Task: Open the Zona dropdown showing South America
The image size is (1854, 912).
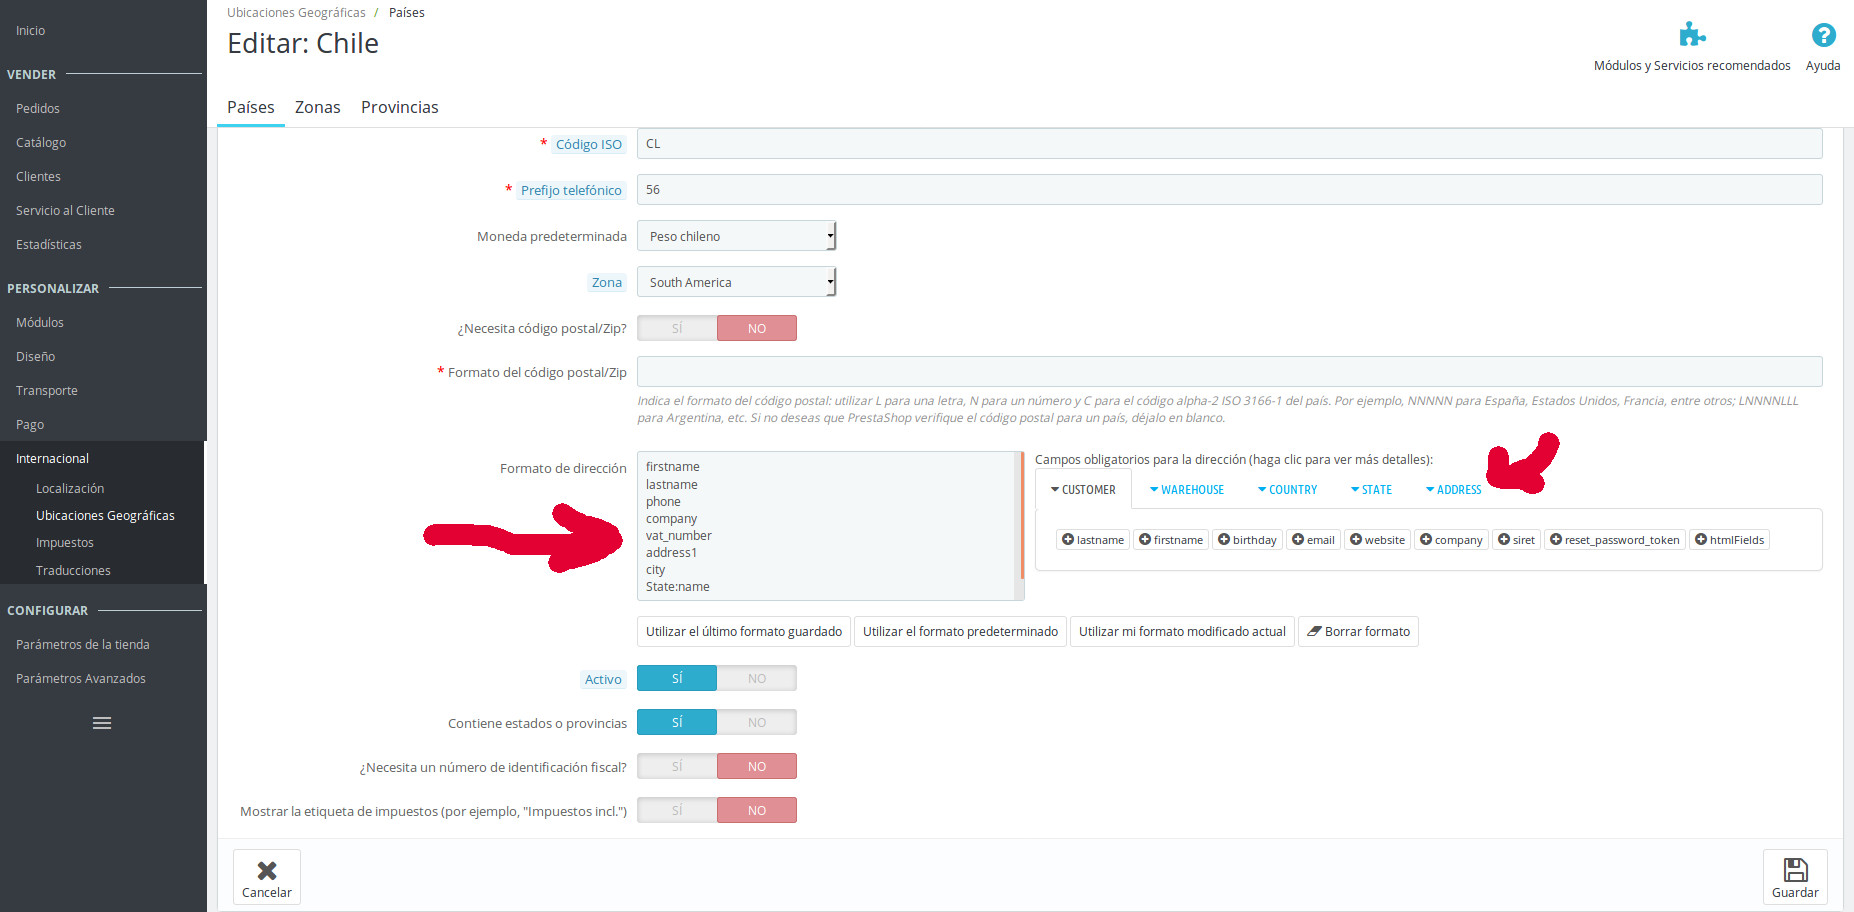Action: pyautogui.click(x=736, y=282)
